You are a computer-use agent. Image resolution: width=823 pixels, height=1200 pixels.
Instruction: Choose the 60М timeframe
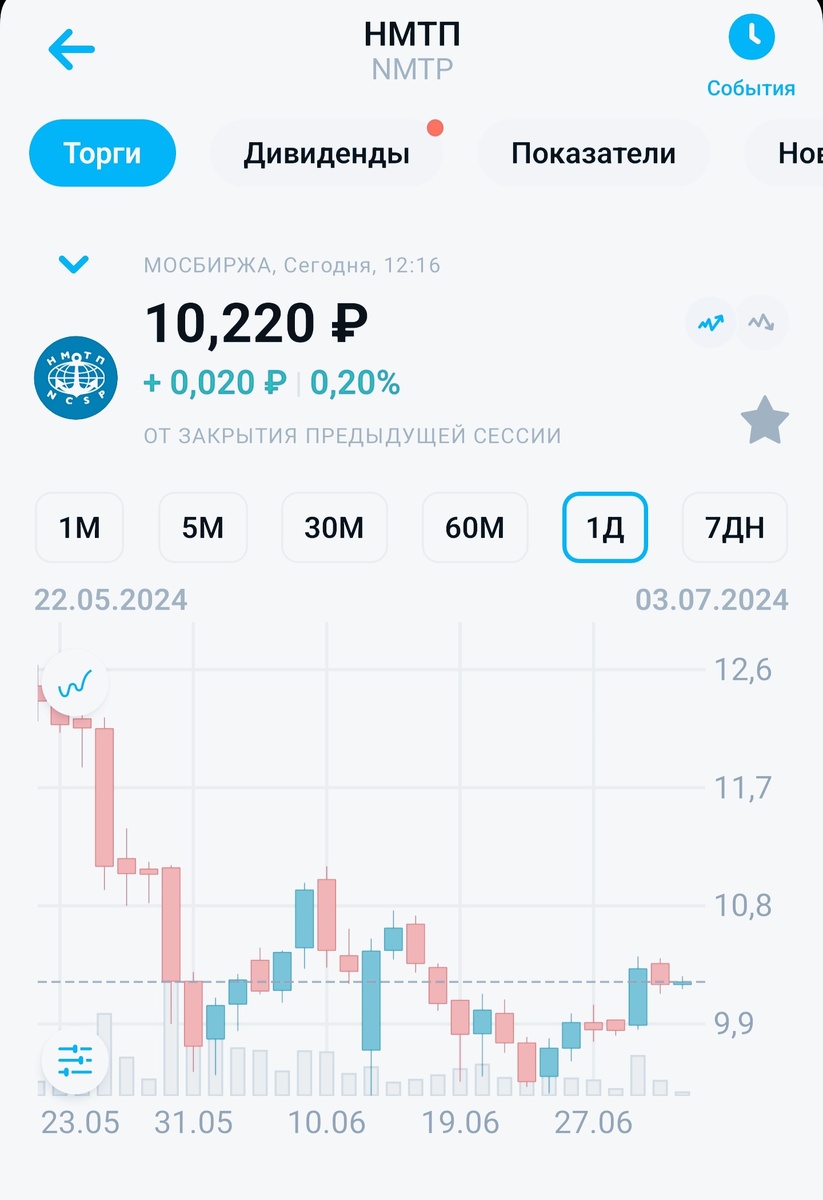click(476, 527)
